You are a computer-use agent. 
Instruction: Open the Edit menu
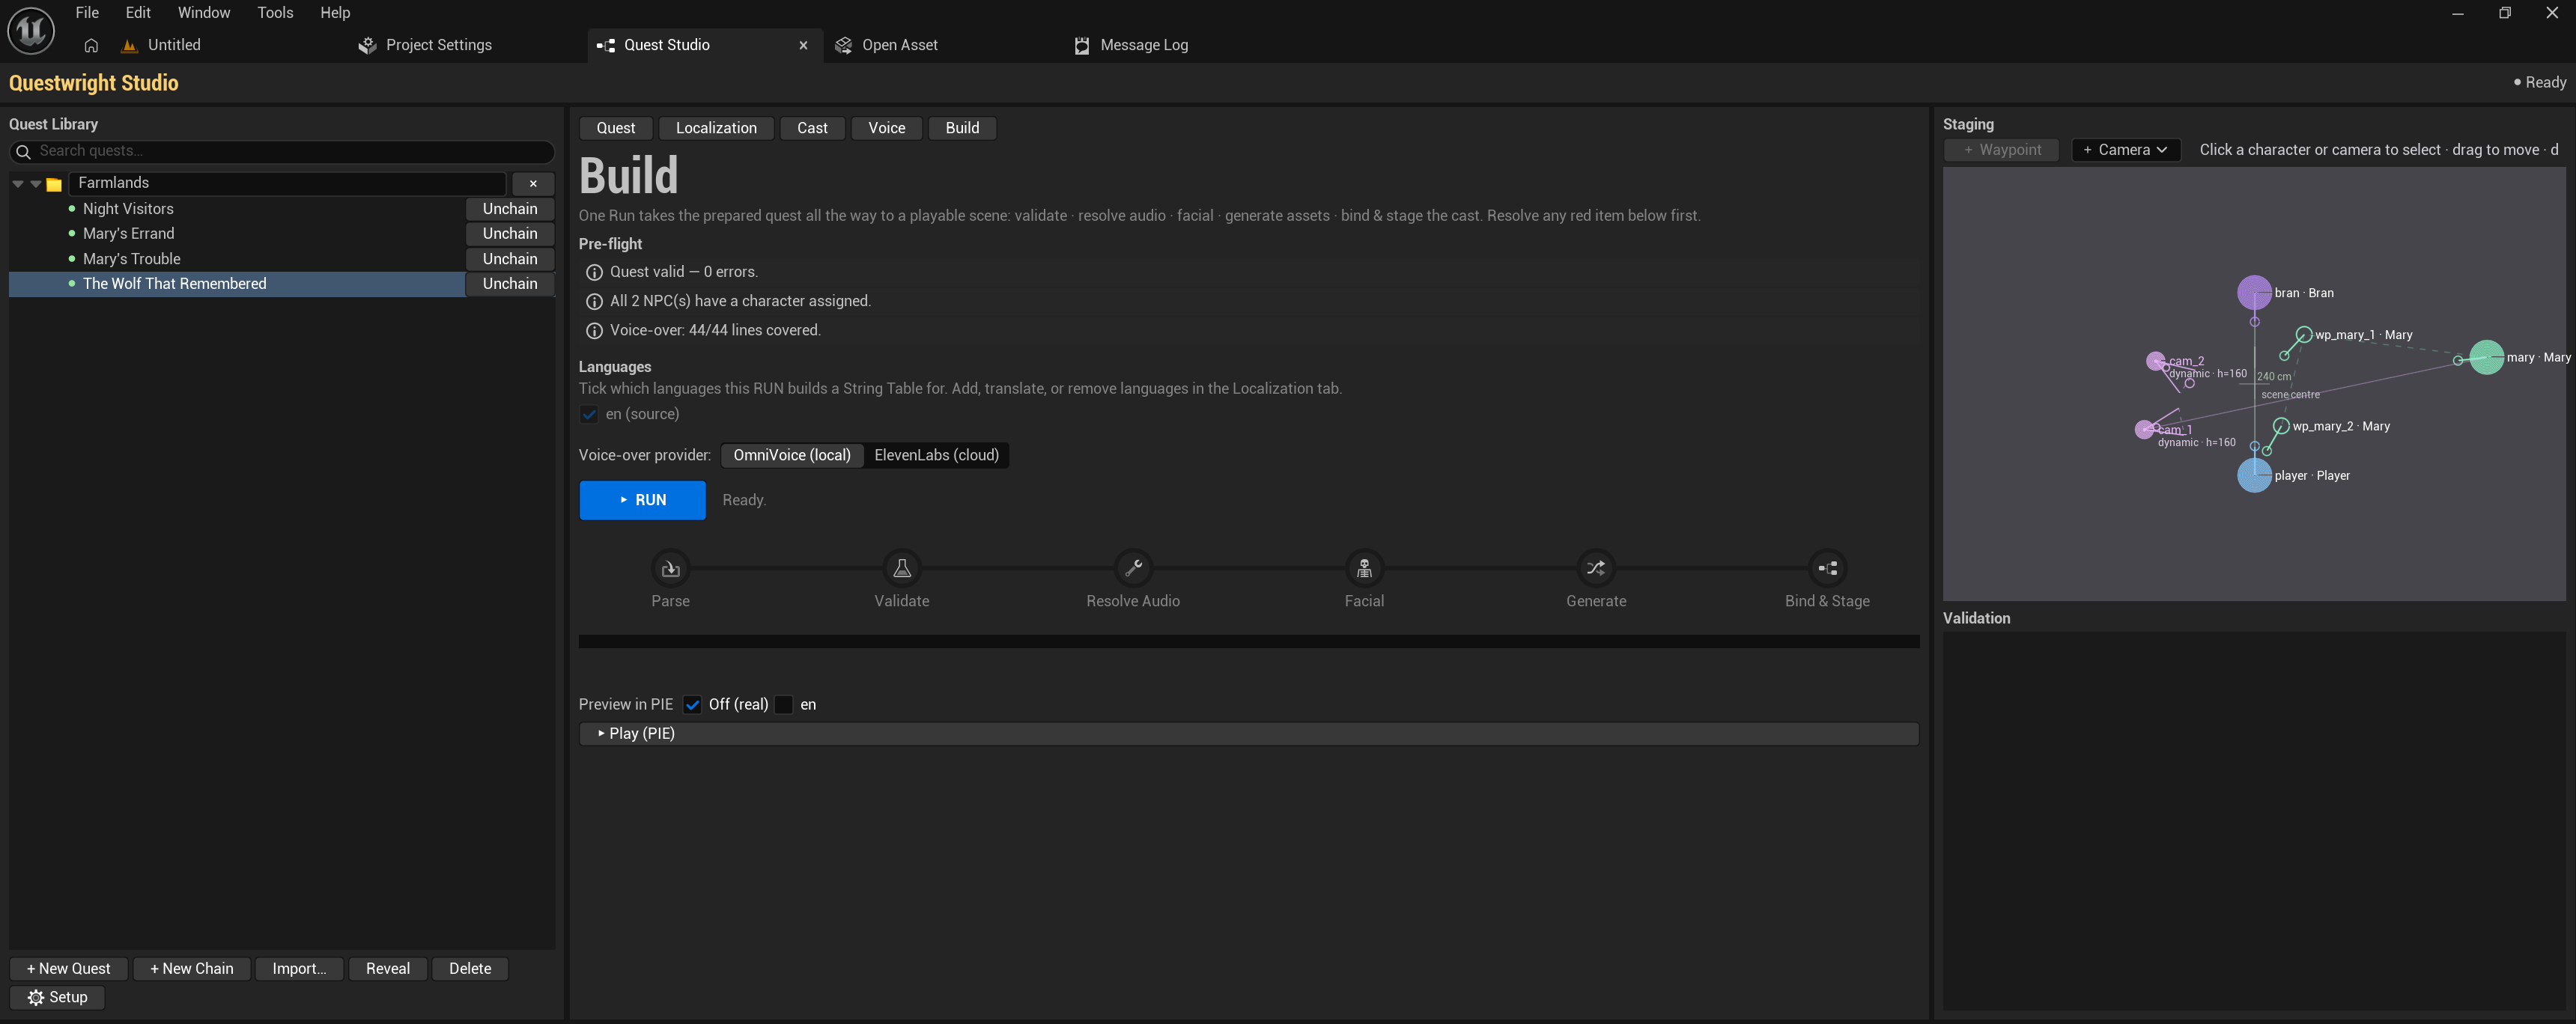tap(138, 13)
